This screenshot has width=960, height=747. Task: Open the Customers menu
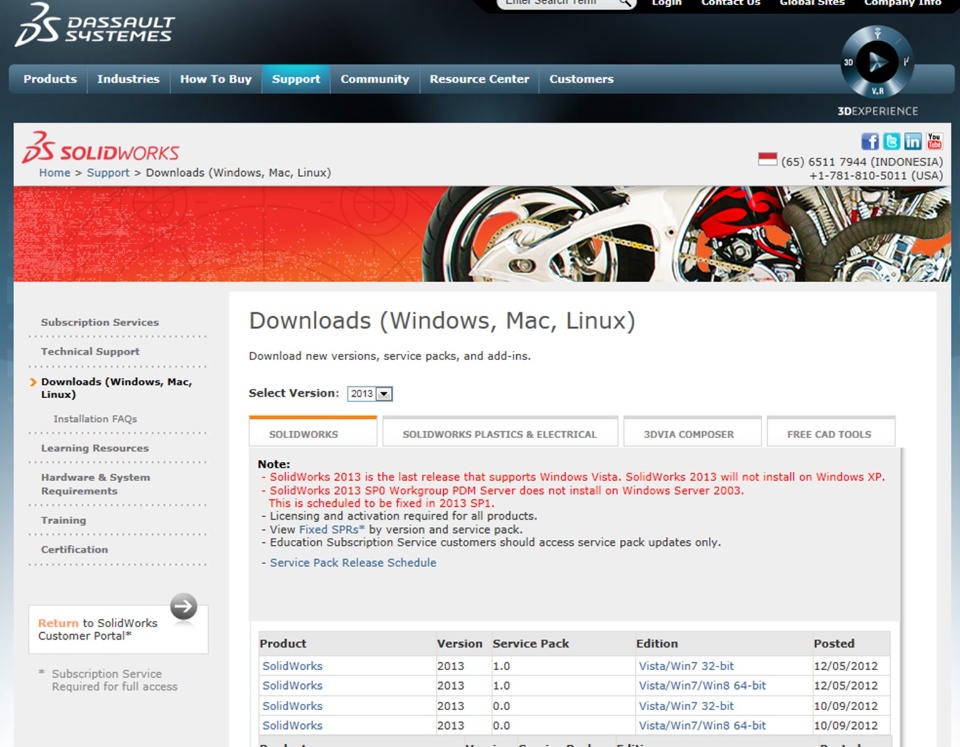coord(581,79)
